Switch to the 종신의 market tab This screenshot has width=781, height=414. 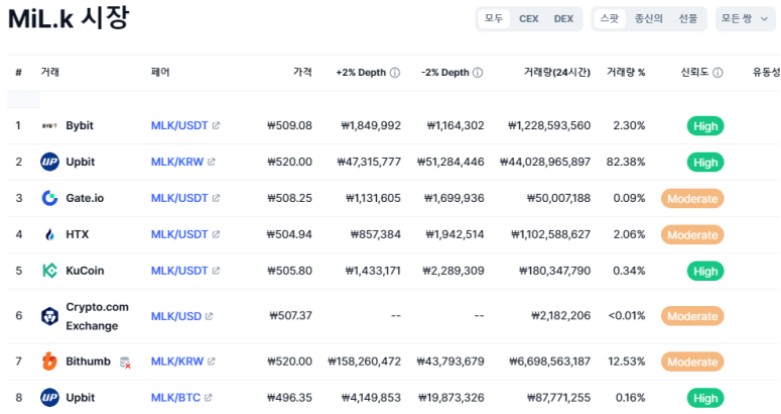pos(649,18)
